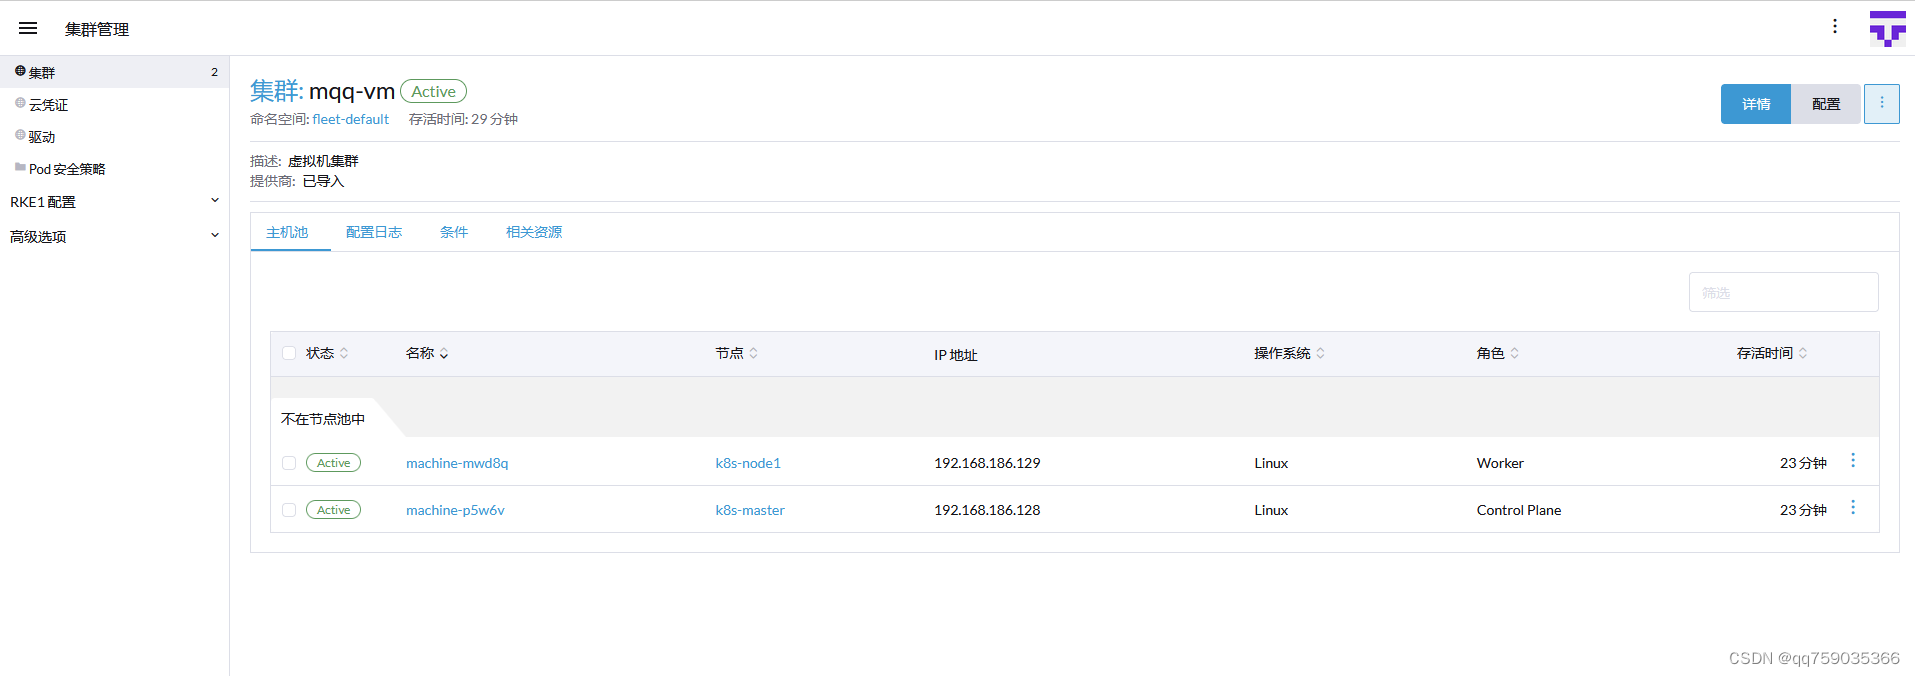The image size is (1915, 676).
Task: Focus the 筛选 filter input field
Action: (1783, 292)
